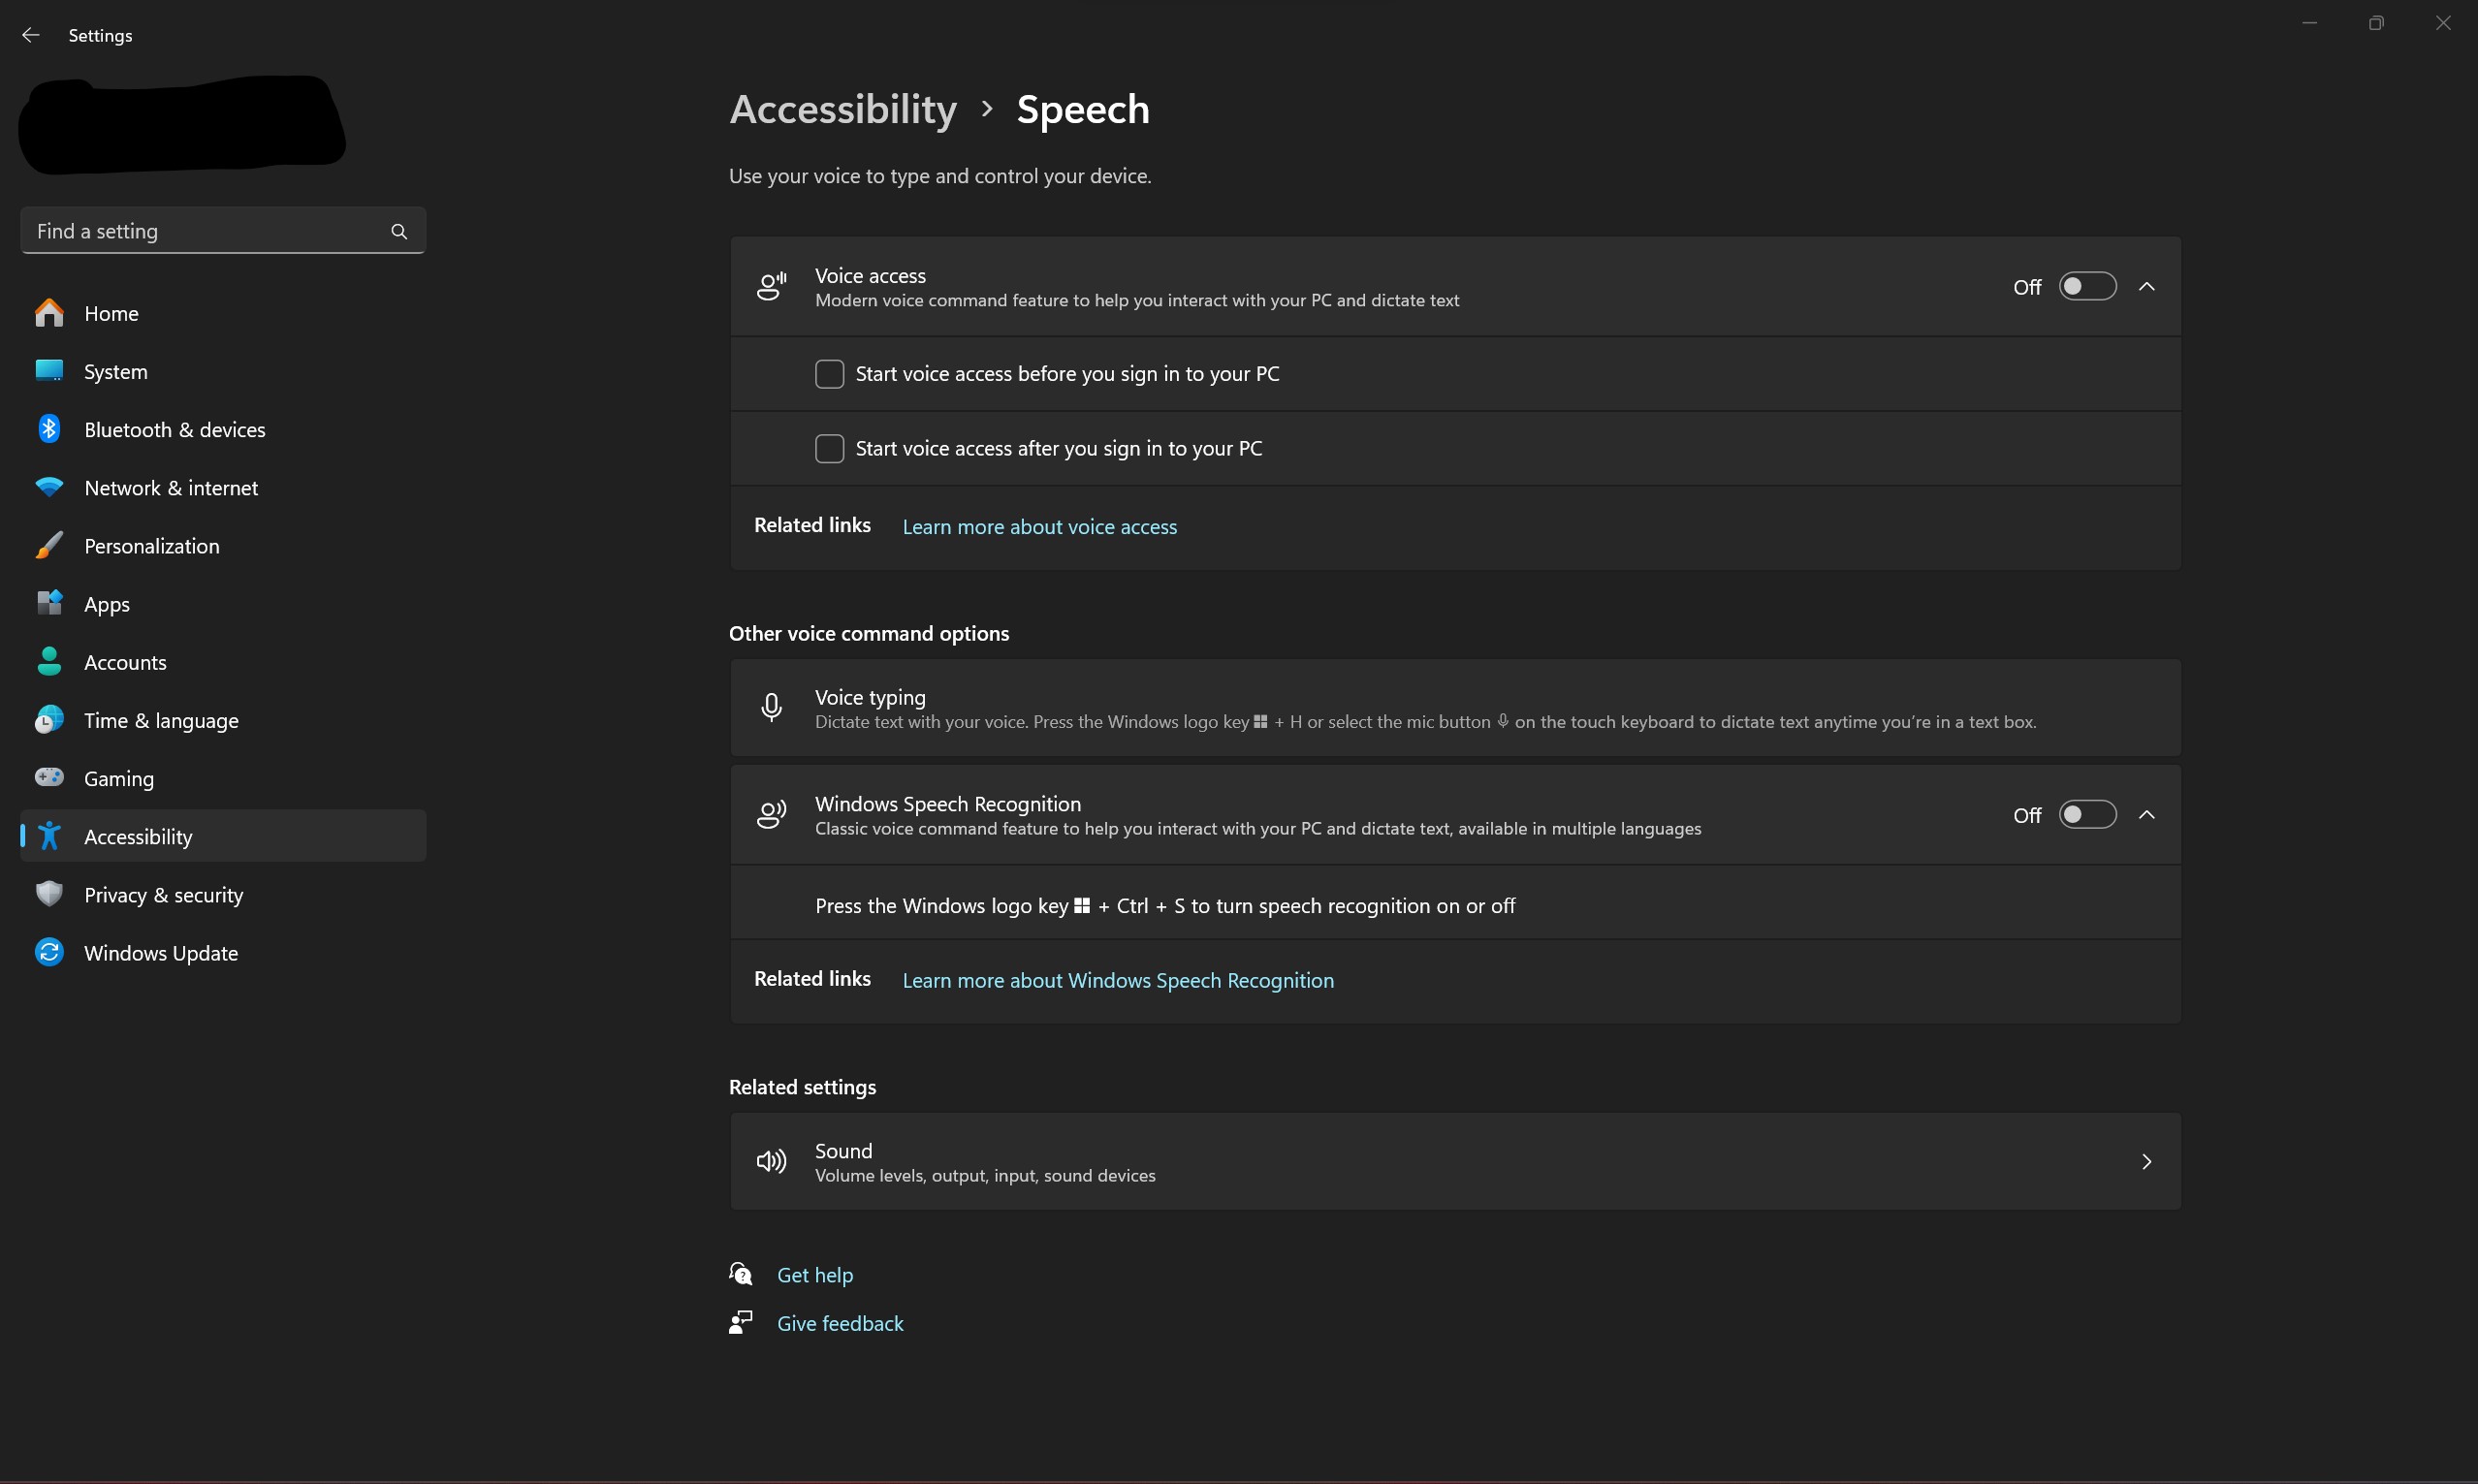The height and width of the screenshot is (1484, 2478).
Task: Open Sound settings page
Action: tap(1453, 1160)
